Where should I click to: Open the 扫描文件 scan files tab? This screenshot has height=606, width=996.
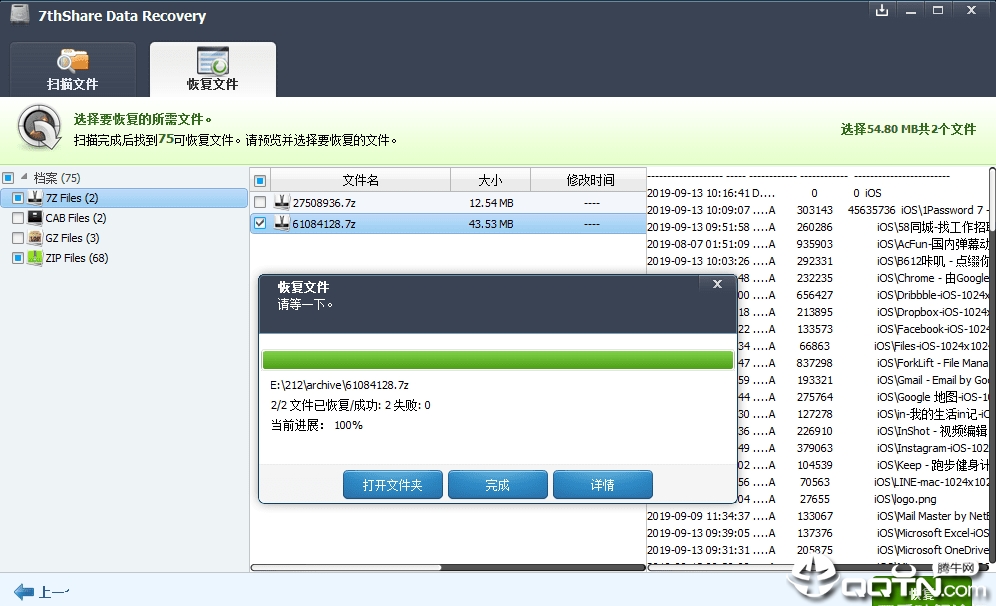pos(72,70)
